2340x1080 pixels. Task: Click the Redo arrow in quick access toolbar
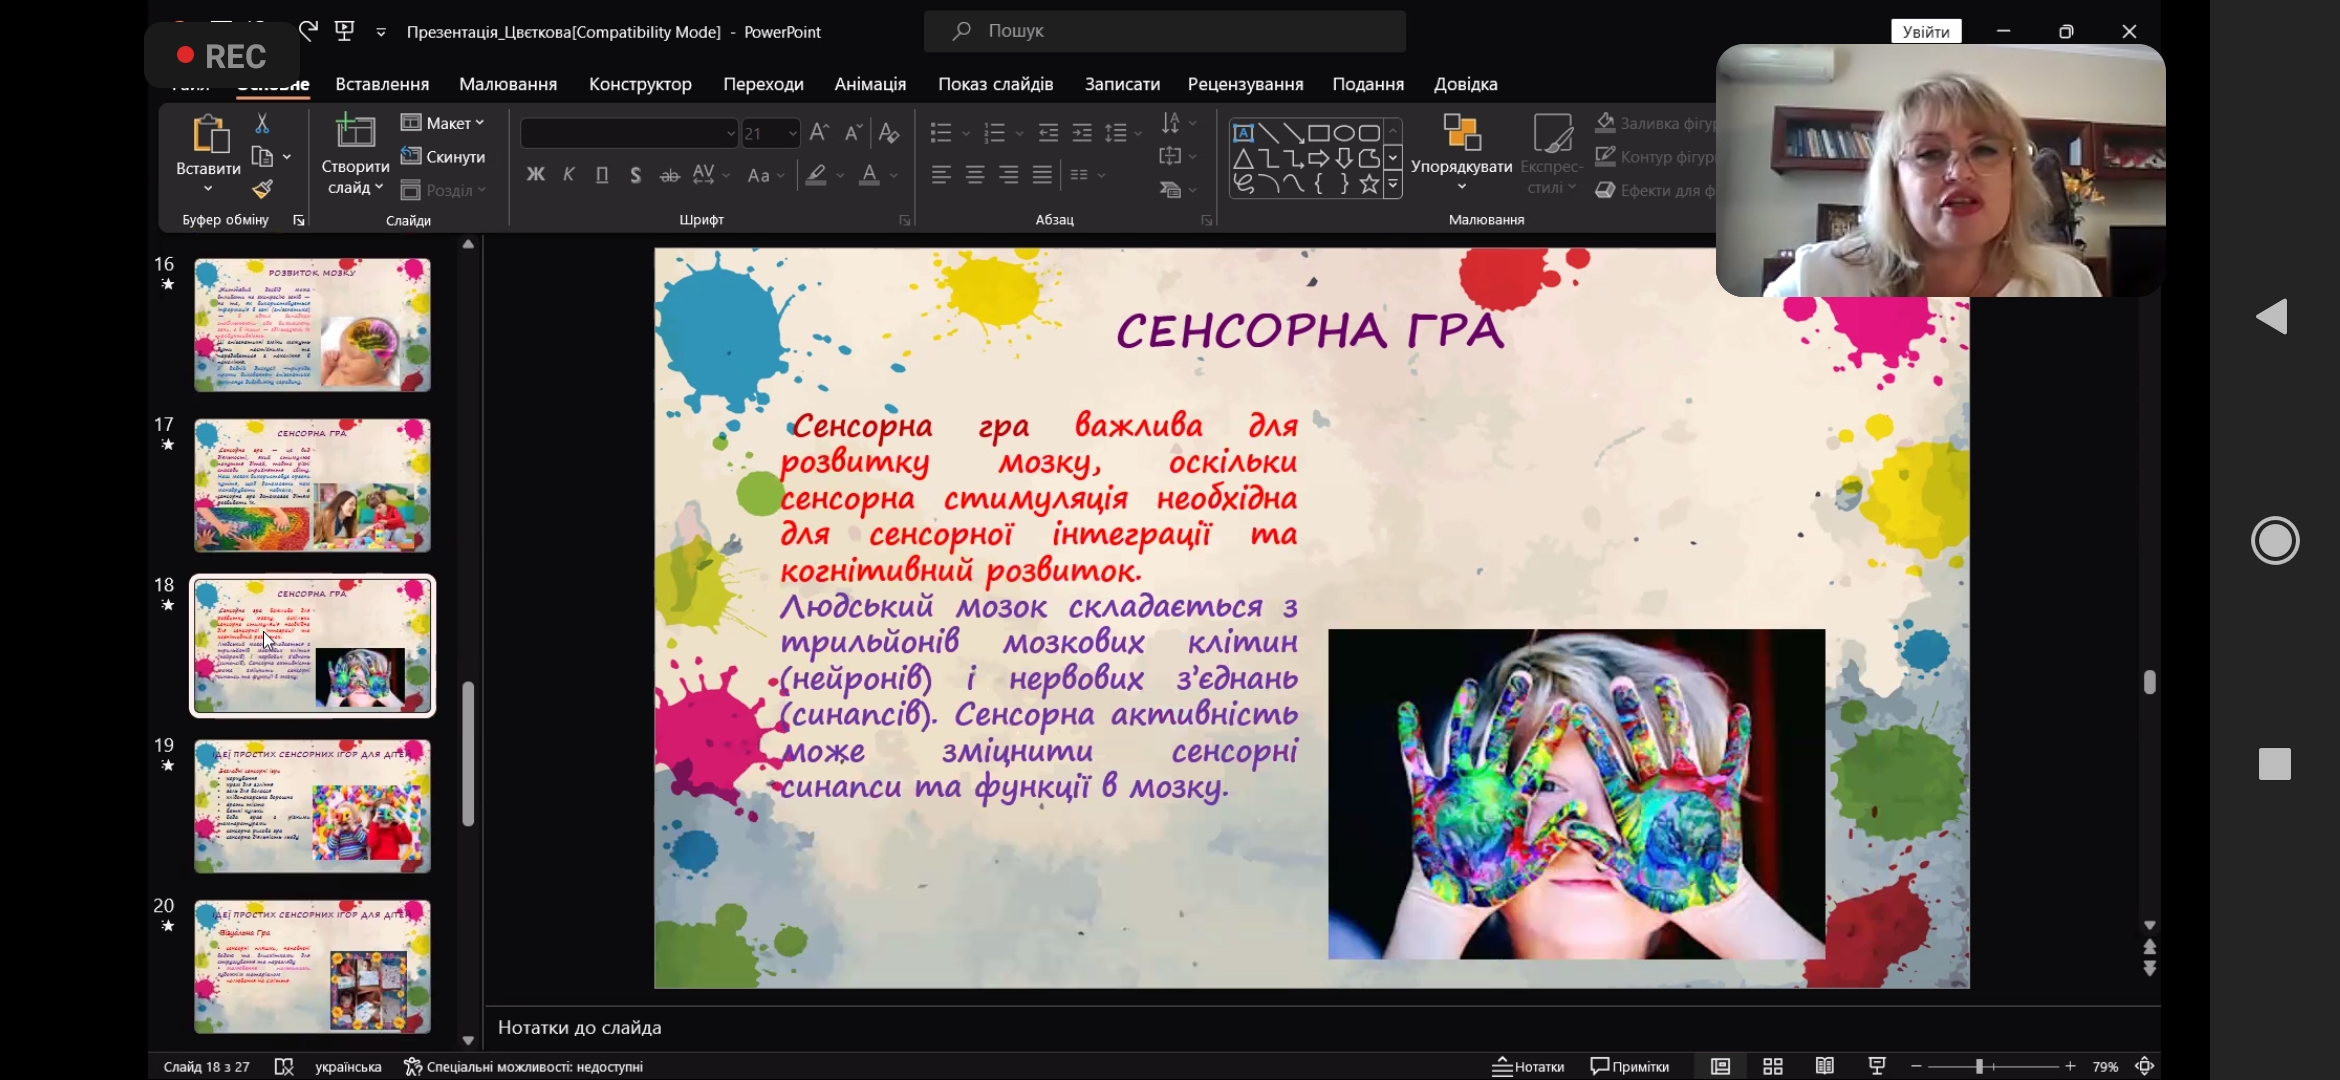[308, 31]
